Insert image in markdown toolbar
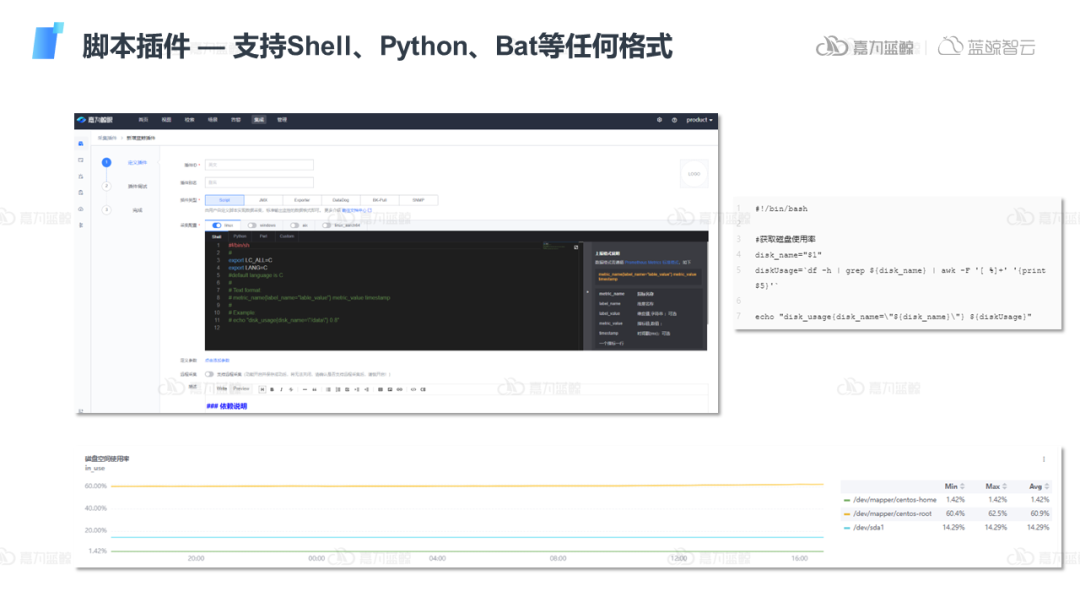 click(390, 389)
